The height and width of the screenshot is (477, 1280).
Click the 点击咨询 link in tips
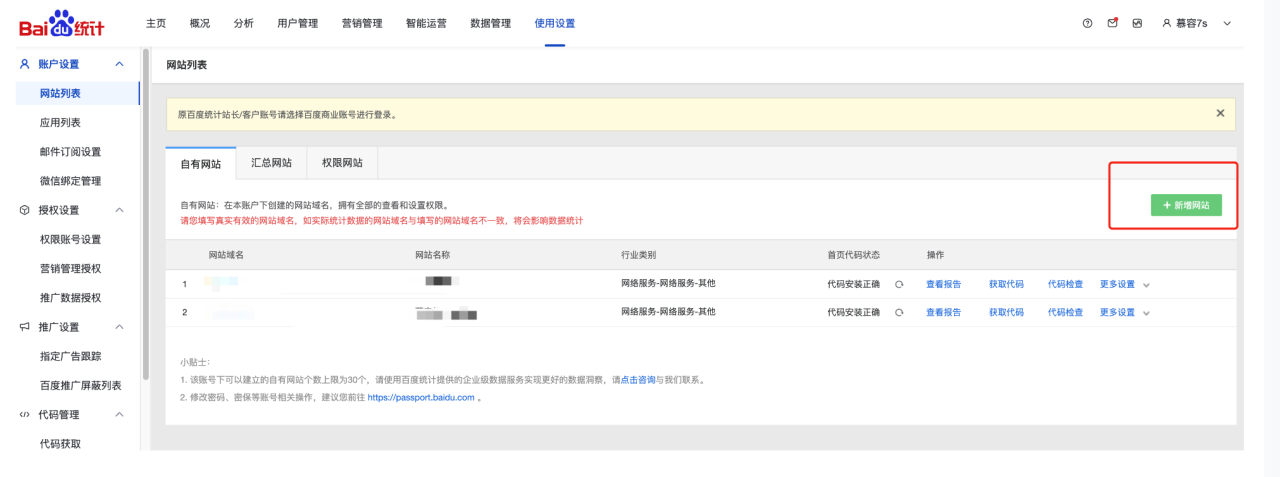coord(638,380)
